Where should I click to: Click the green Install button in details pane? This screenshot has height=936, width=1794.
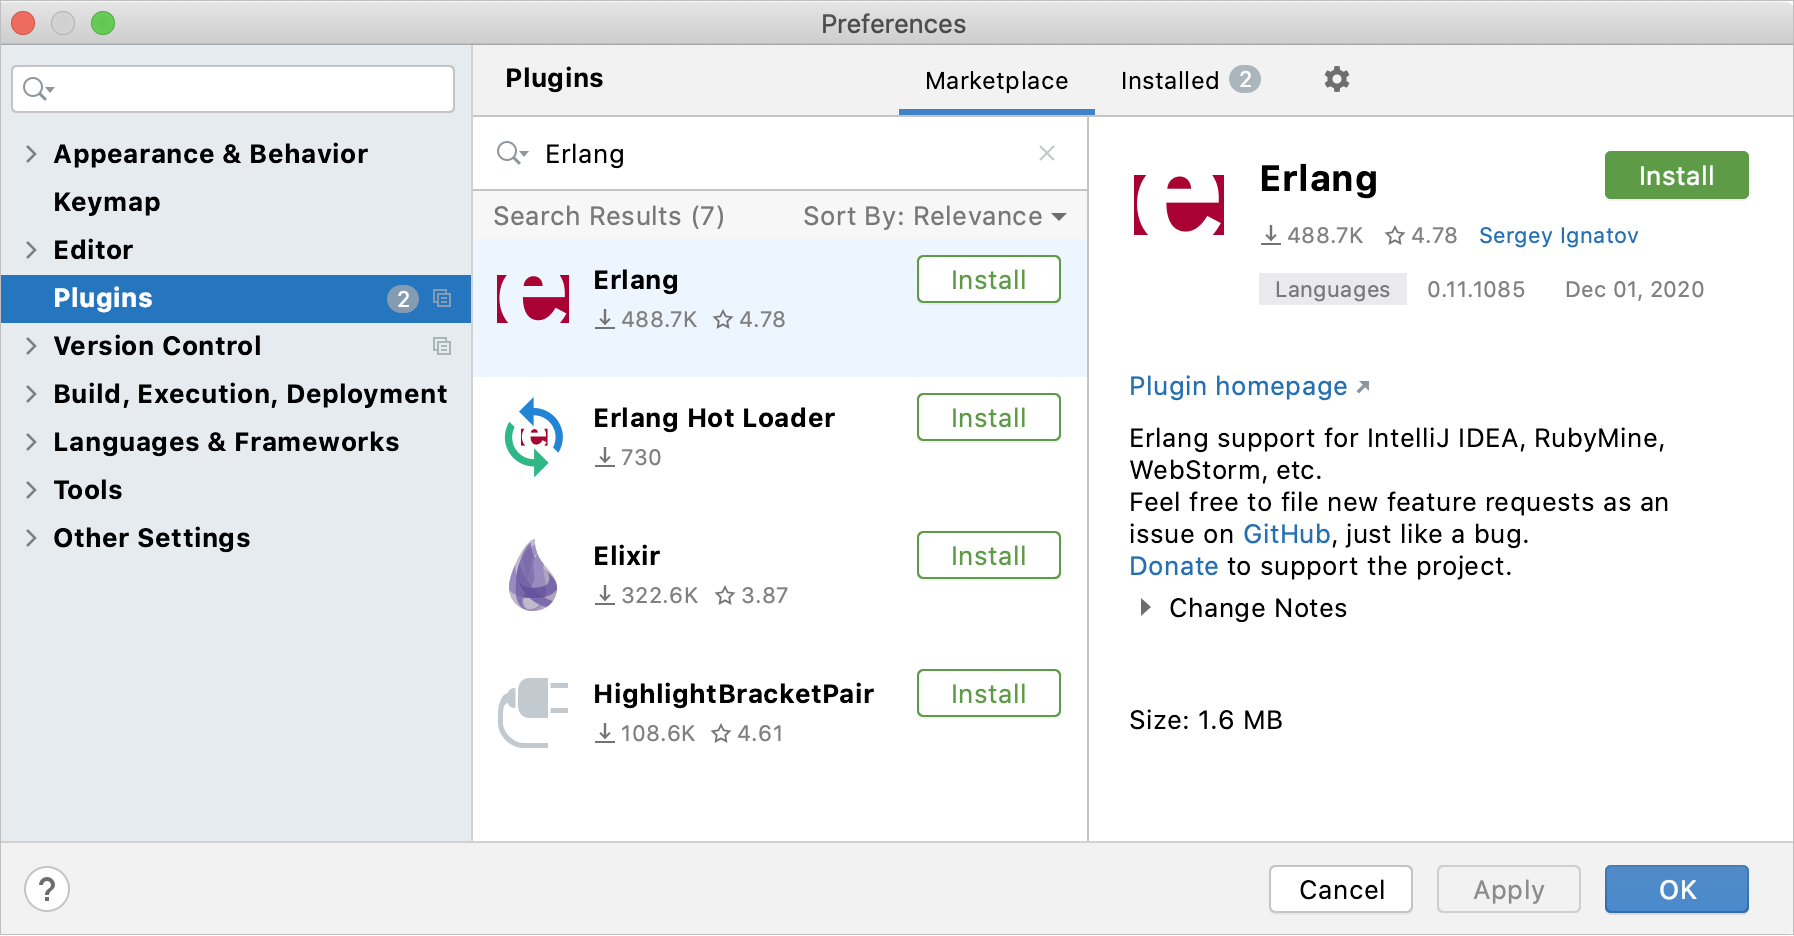click(x=1677, y=175)
